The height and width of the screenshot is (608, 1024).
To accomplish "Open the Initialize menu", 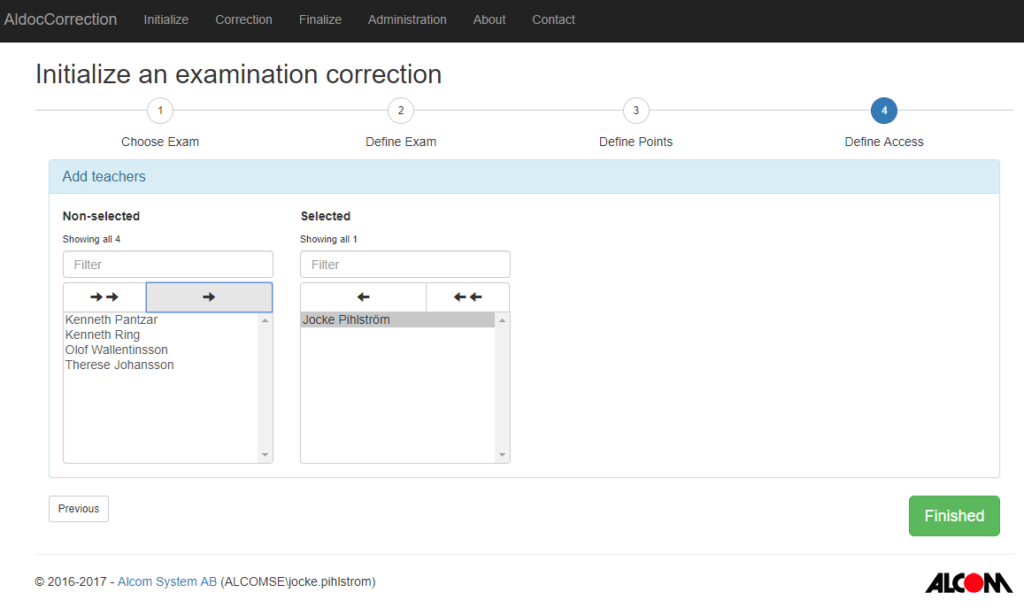I will coord(166,20).
